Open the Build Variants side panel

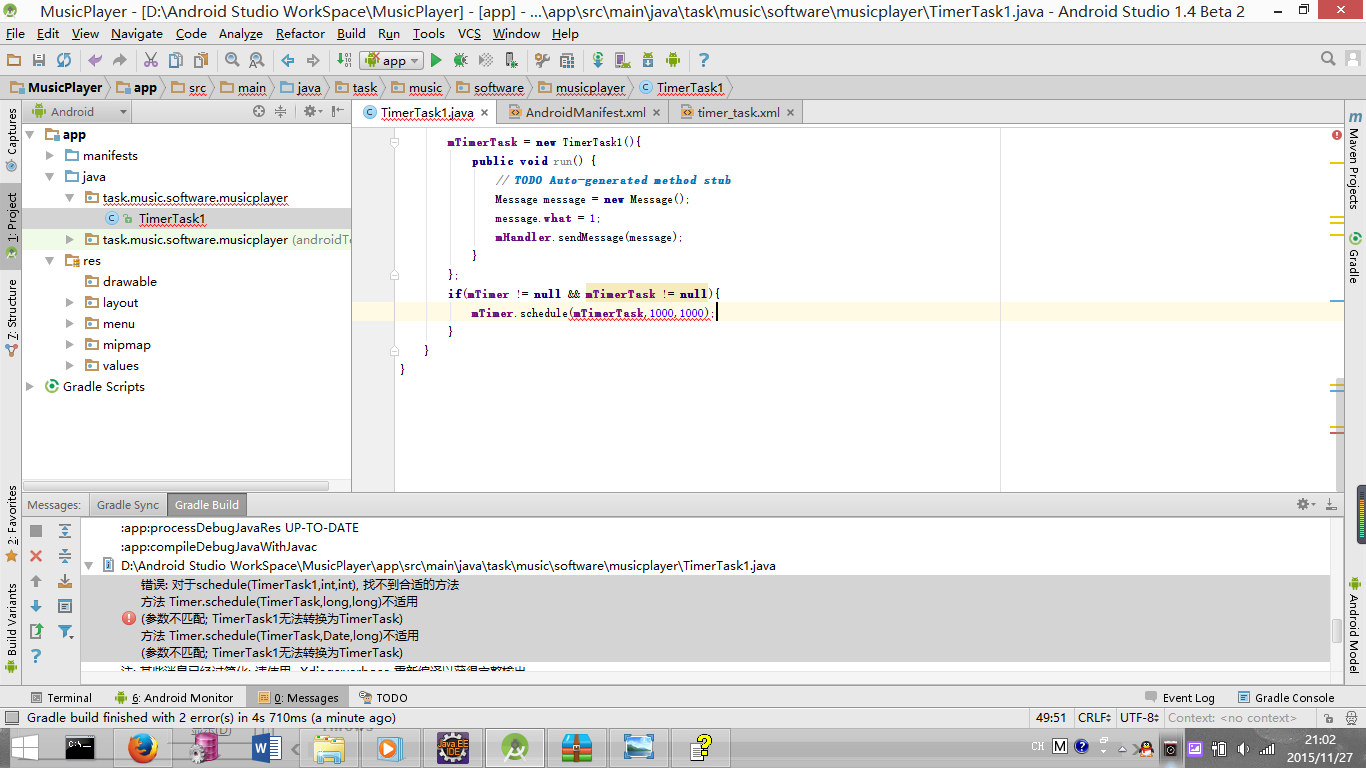pos(11,630)
